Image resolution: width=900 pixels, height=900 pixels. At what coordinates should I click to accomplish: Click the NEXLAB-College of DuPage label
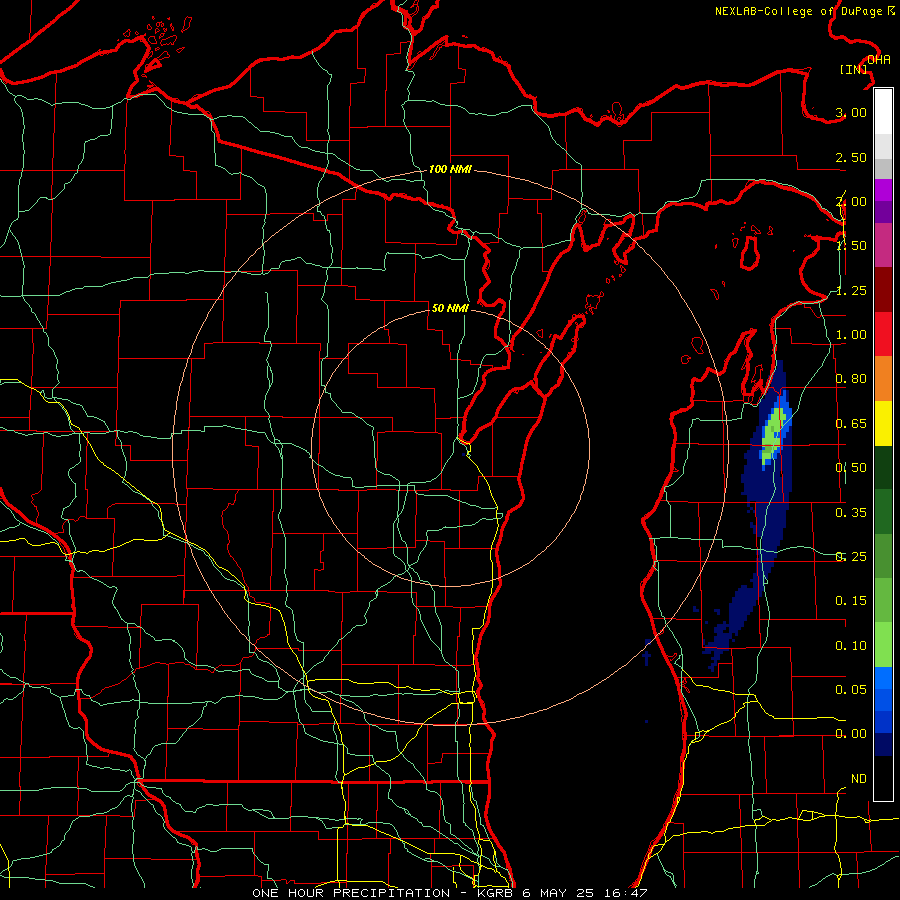coord(804,11)
